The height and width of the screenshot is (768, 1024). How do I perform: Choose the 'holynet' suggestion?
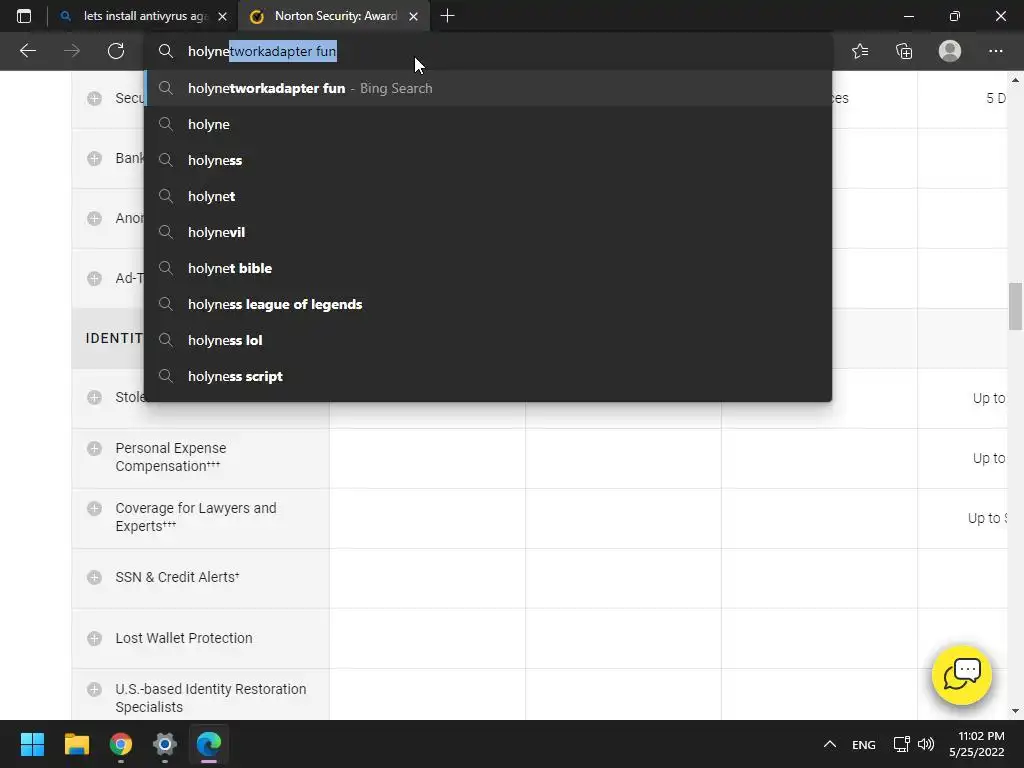[488, 196]
